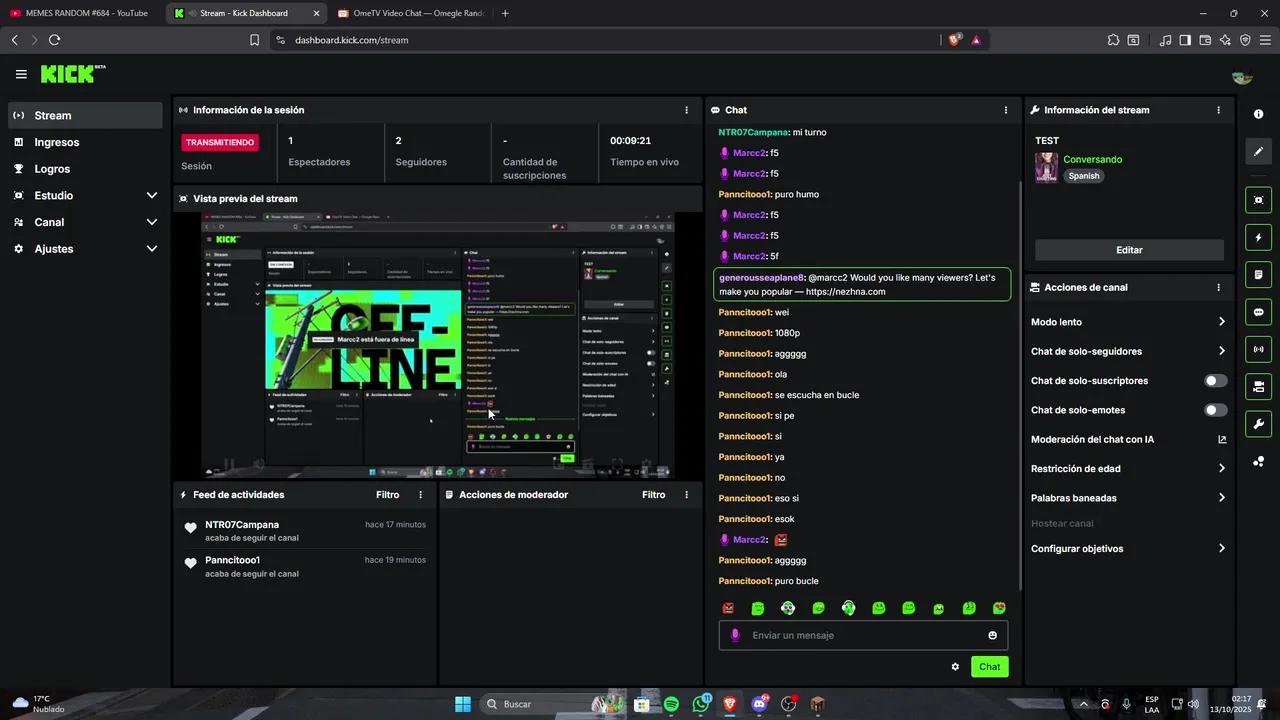Screen dimensions: 1280x720
Task: Click in the Enviar un mensaje field
Action: pos(863,635)
